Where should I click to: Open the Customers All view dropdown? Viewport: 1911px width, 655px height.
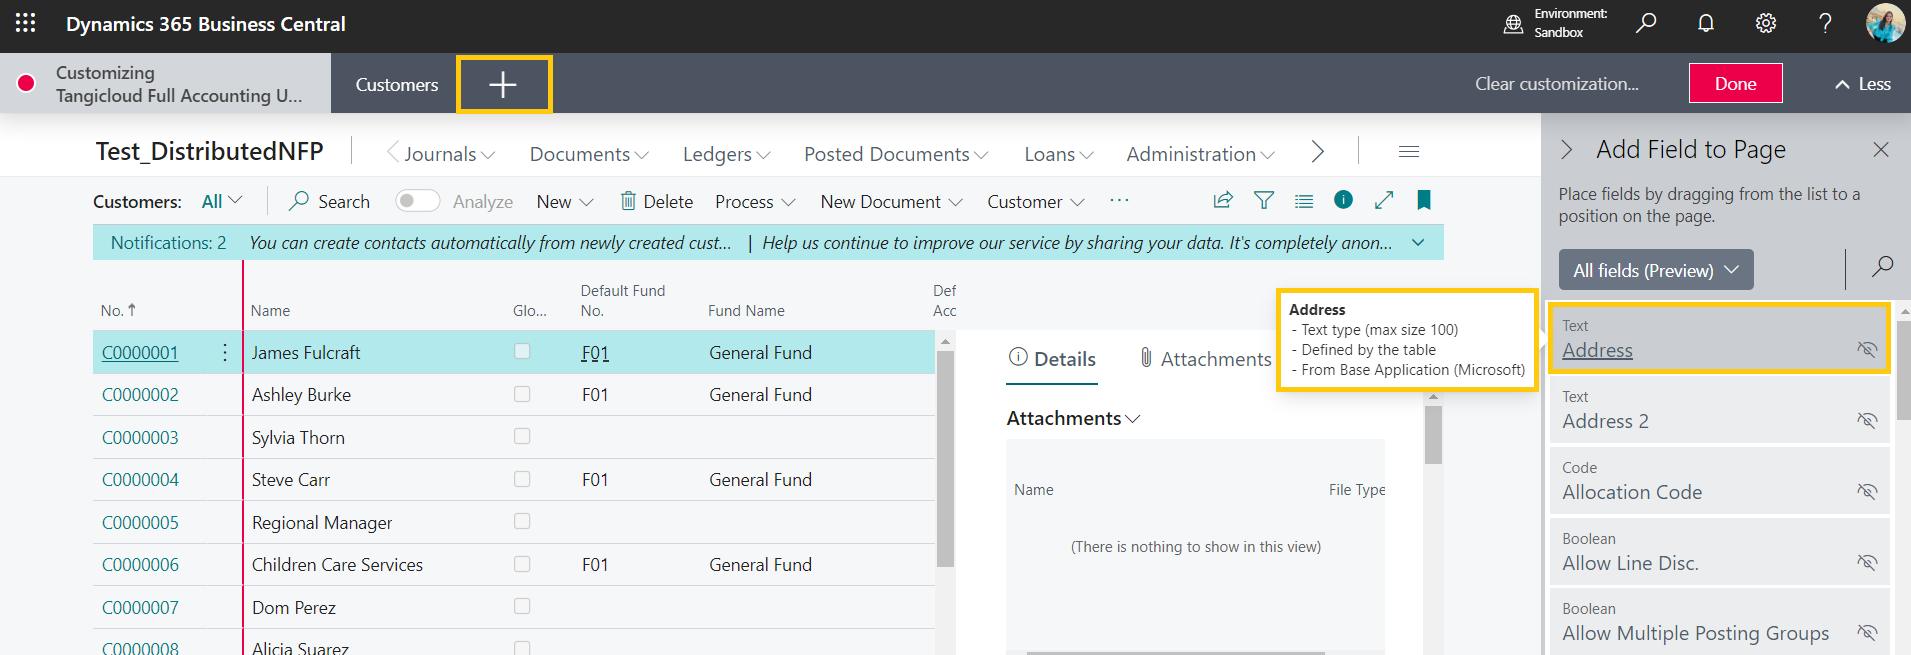222,201
